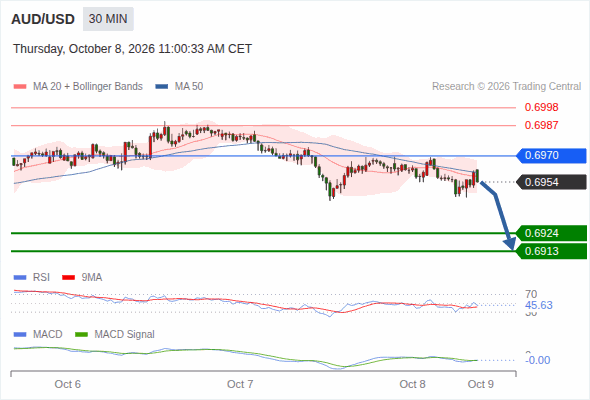
Task: Click the MACD blue legend swatch
Action: [20, 335]
